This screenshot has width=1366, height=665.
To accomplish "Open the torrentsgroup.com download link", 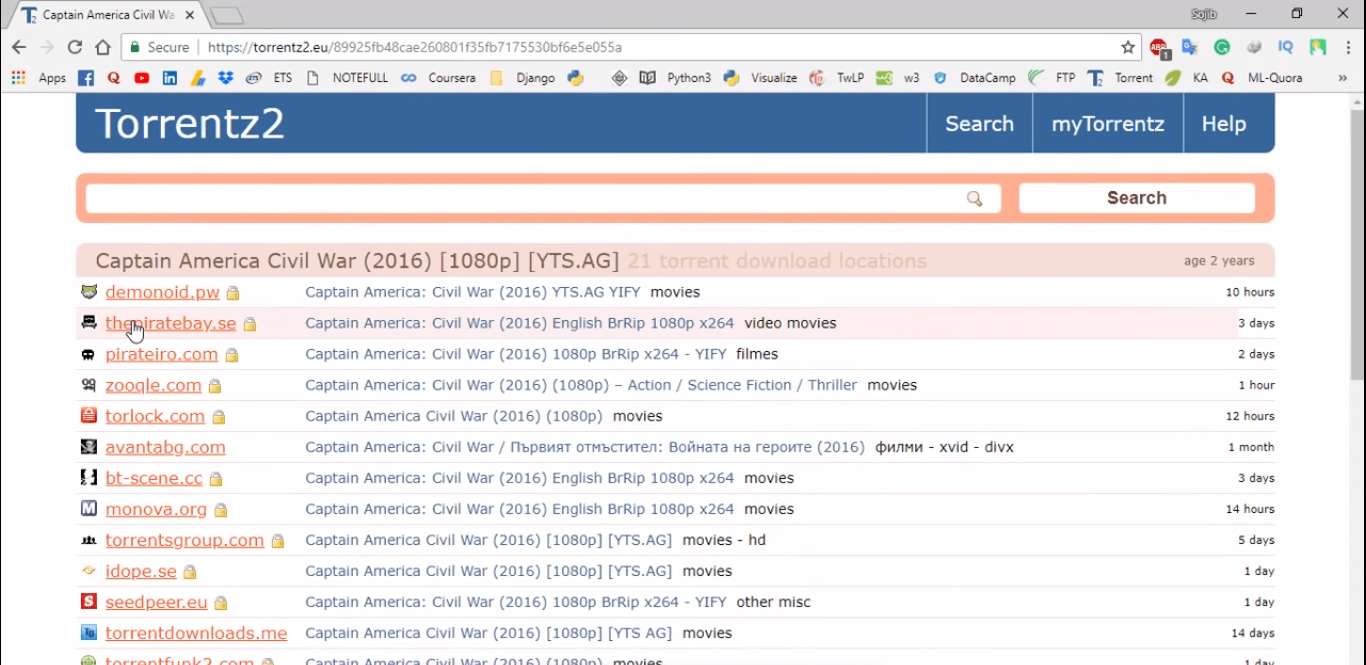I will tap(184, 540).
